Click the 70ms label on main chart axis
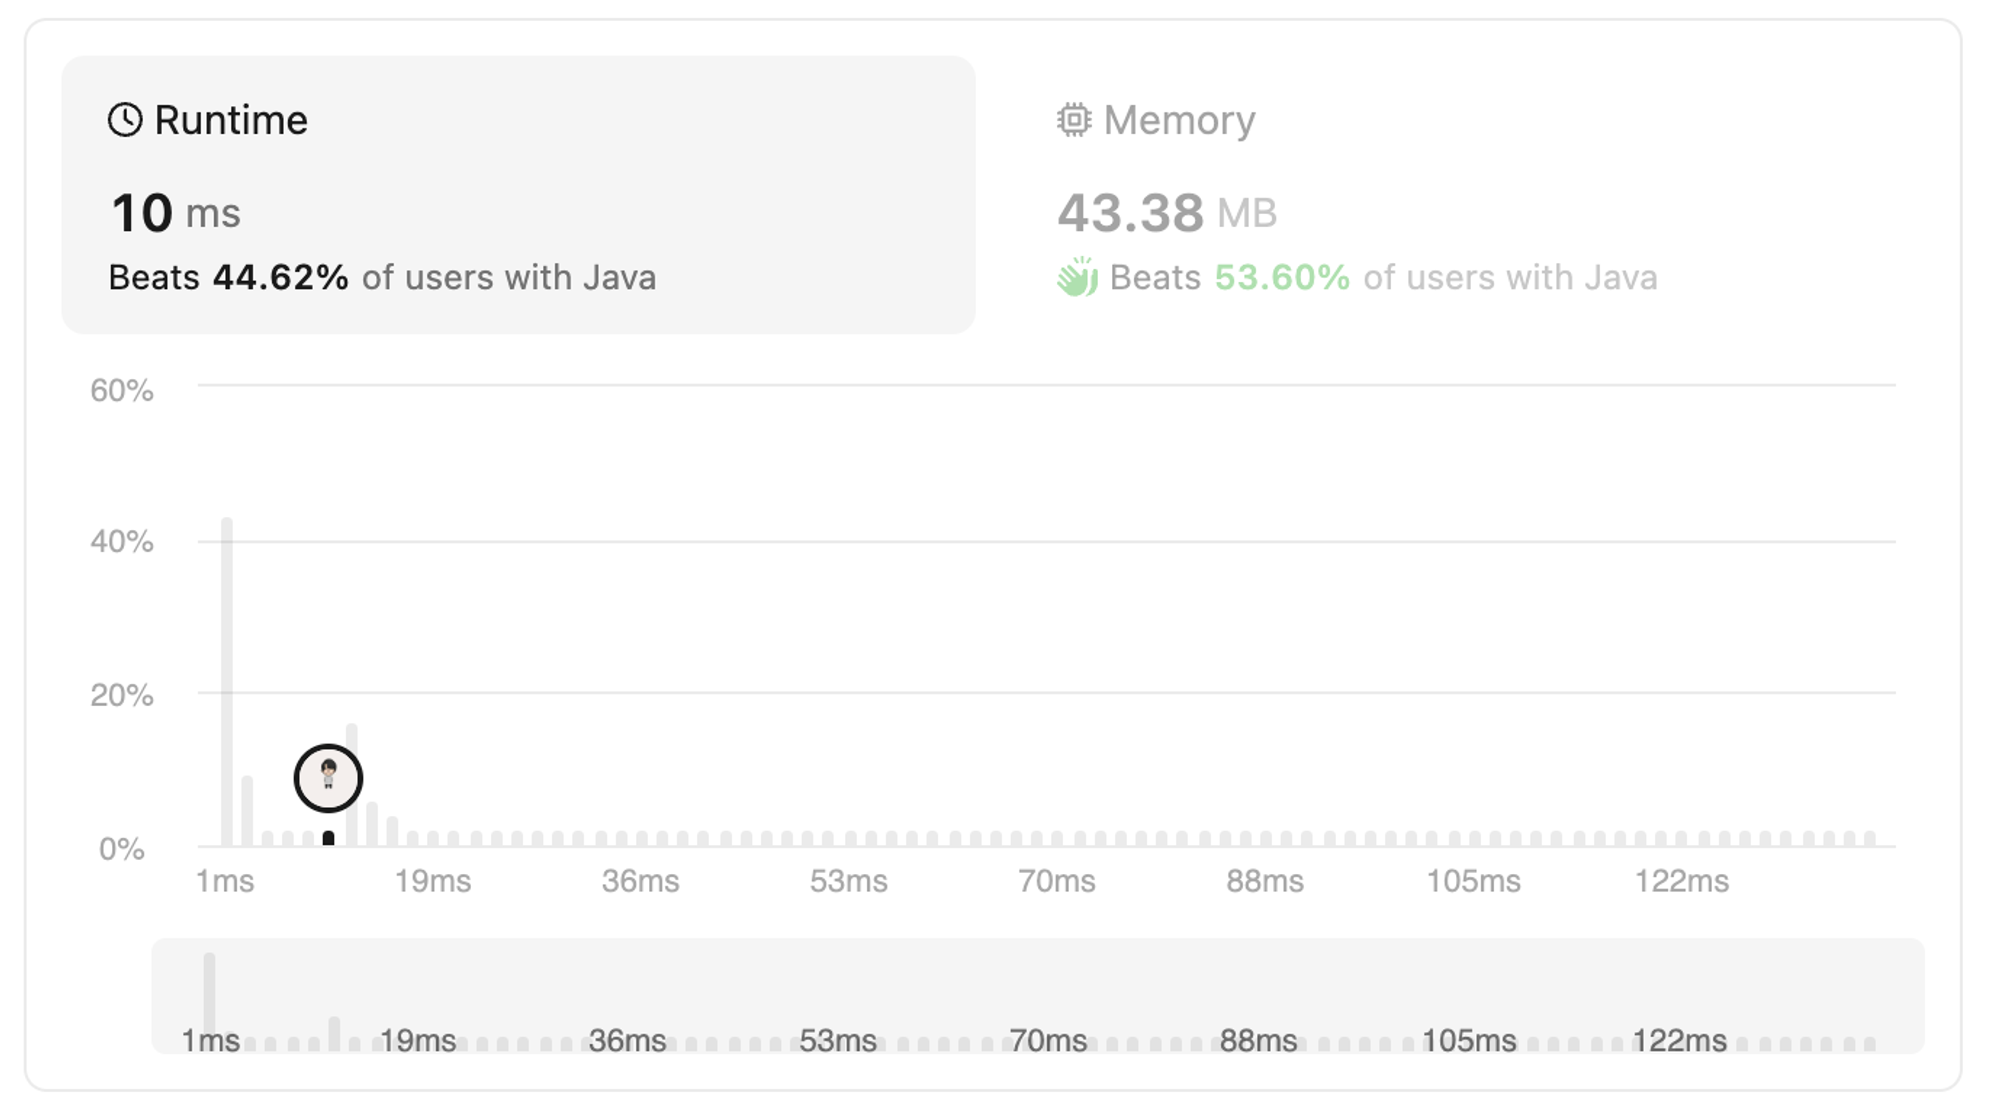The height and width of the screenshot is (1100, 2000). (x=1056, y=881)
